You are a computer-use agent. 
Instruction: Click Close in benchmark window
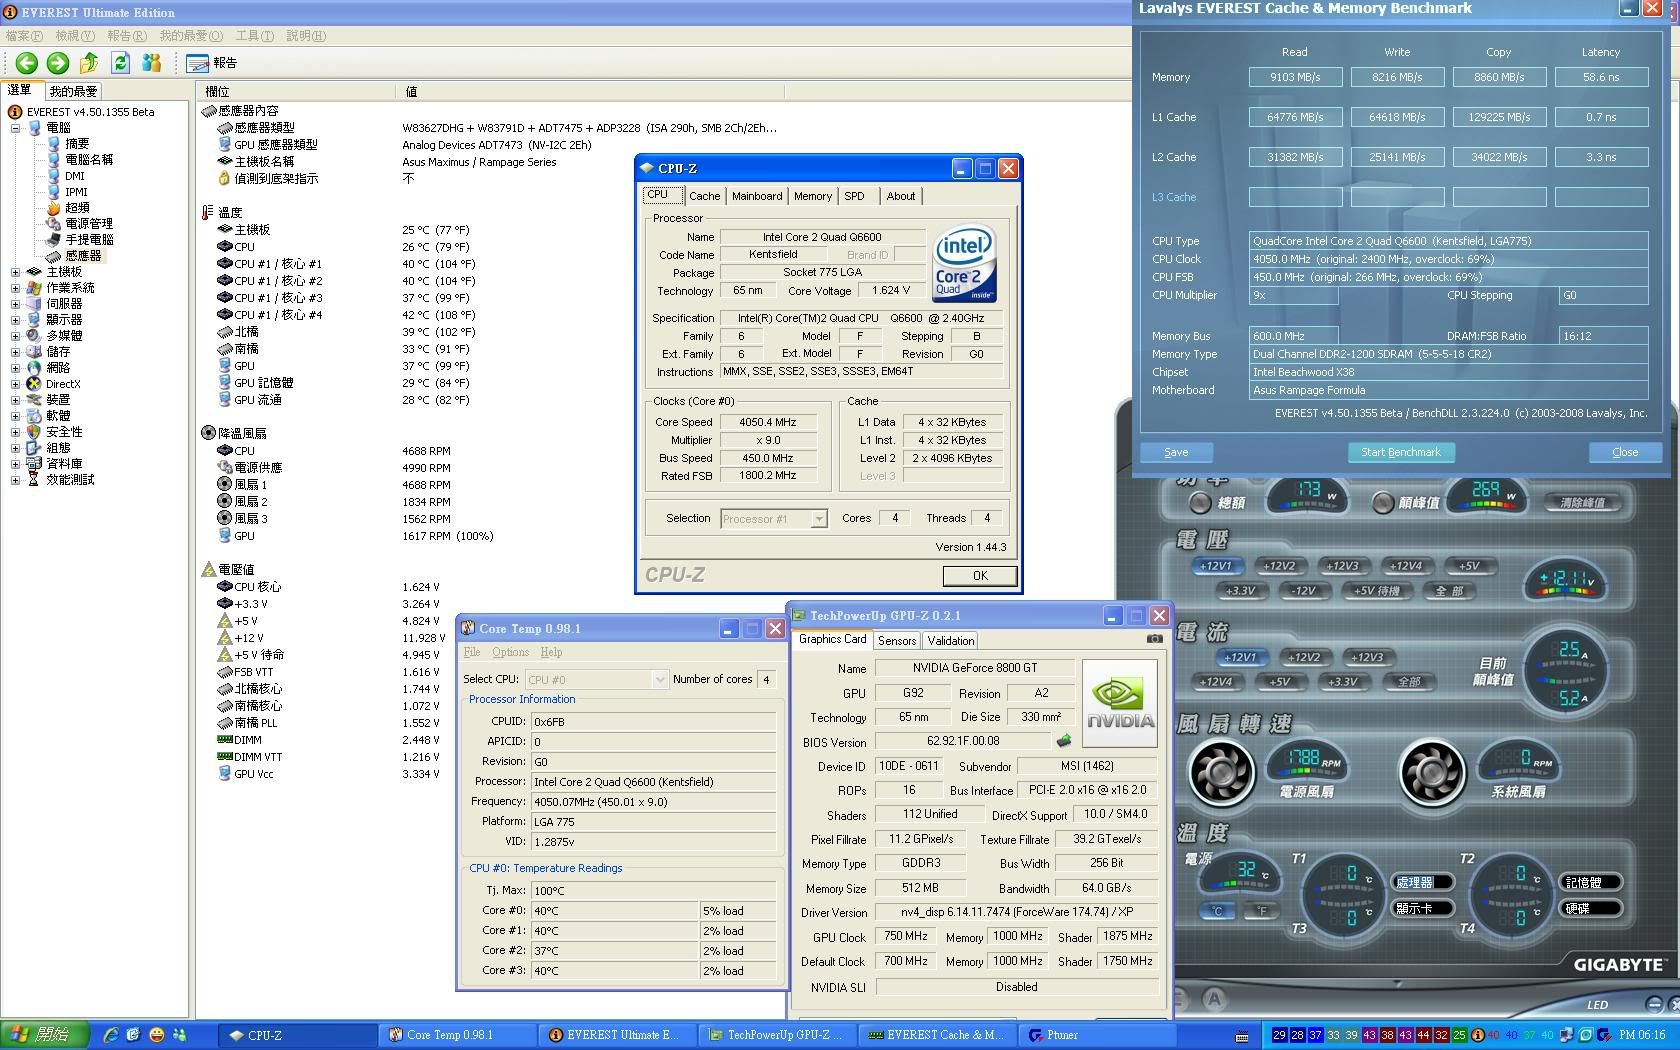coord(1625,452)
